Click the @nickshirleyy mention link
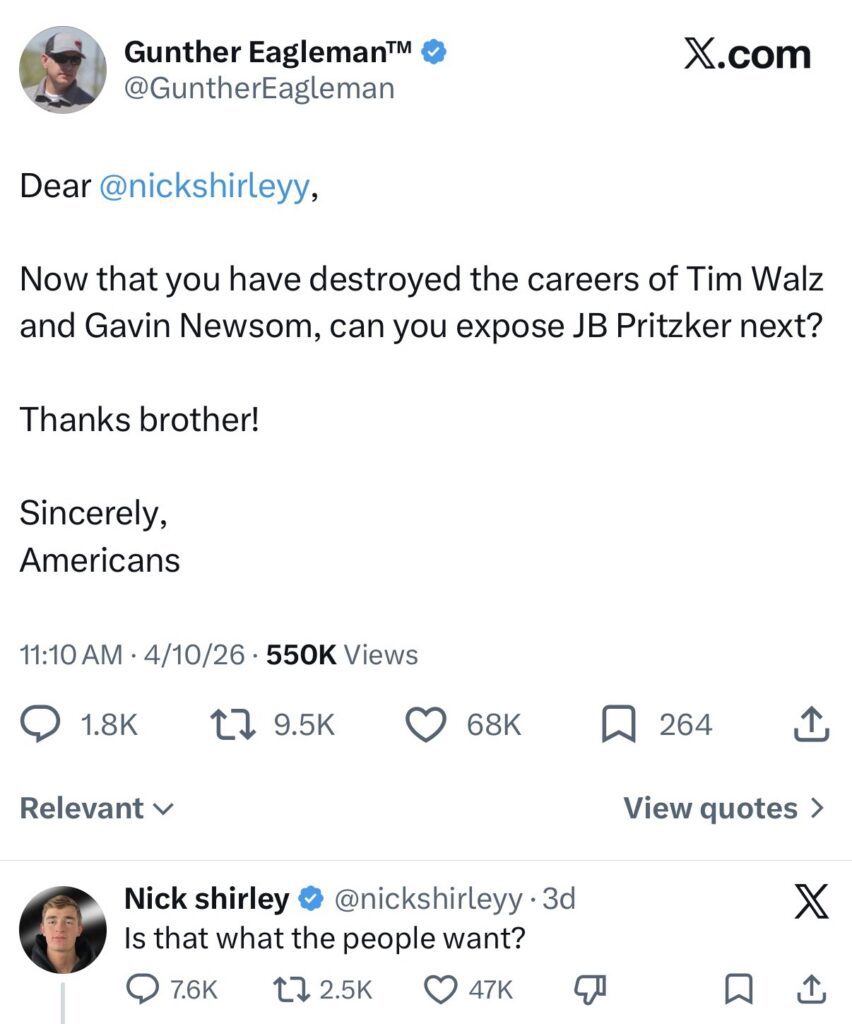 pyautogui.click(x=205, y=187)
